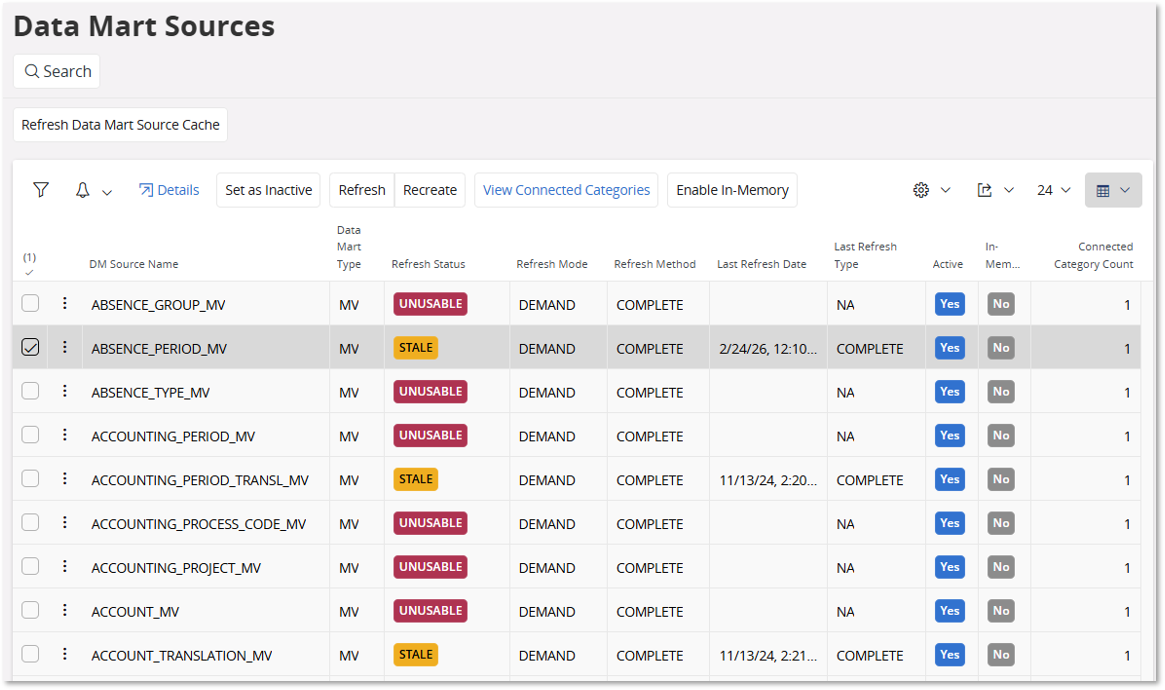Click STALE badge for ABSENCE_PERIOD_MV
The width and height of the screenshot is (1165, 690).
(x=415, y=348)
